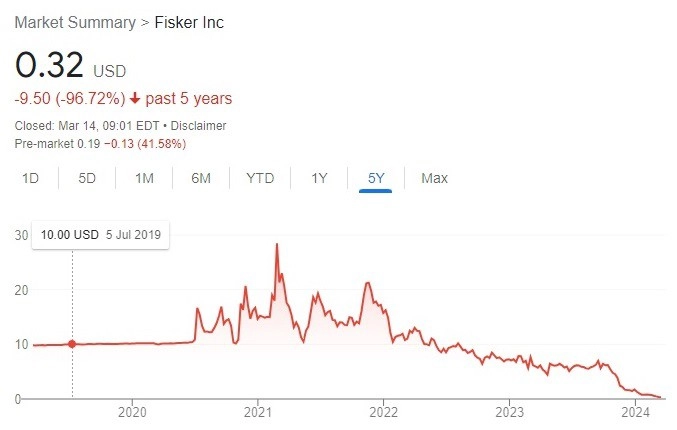Click the 2024 label on the chart axis
The image size is (677, 430).
click(635, 412)
